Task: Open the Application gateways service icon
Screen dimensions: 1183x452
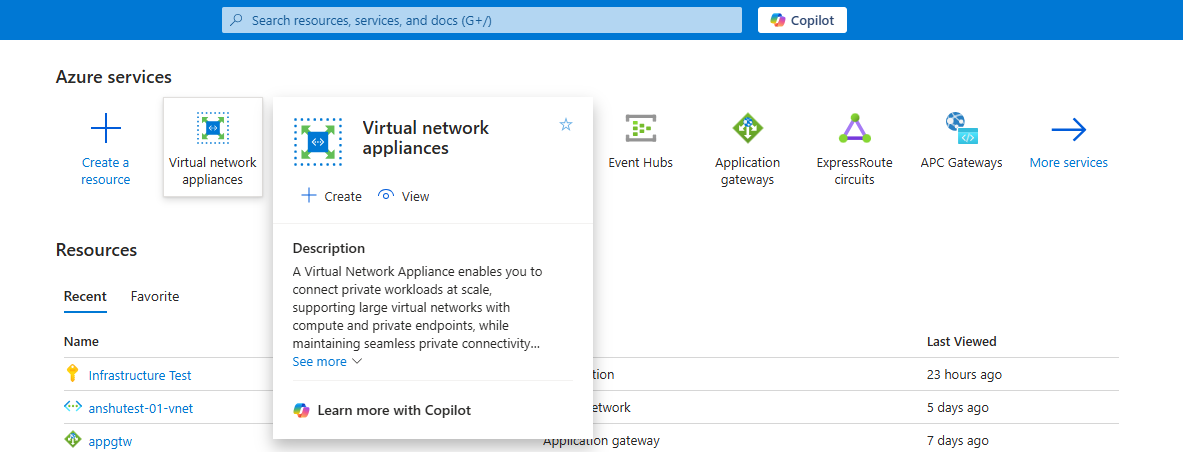Action: click(x=748, y=129)
